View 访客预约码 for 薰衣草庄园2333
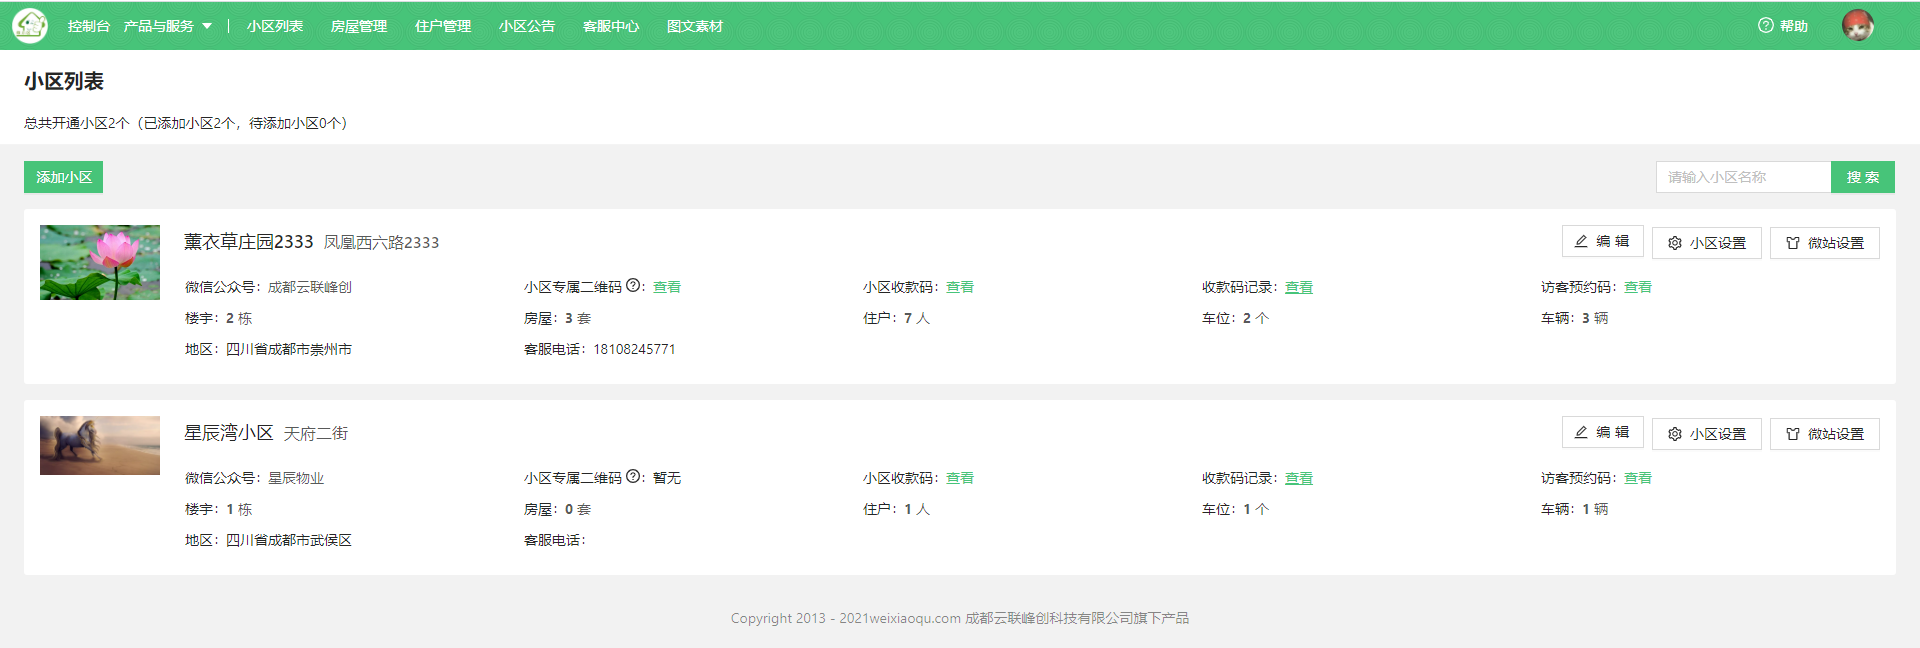This screenshot has width=1920, height=648. [1638, 287]
